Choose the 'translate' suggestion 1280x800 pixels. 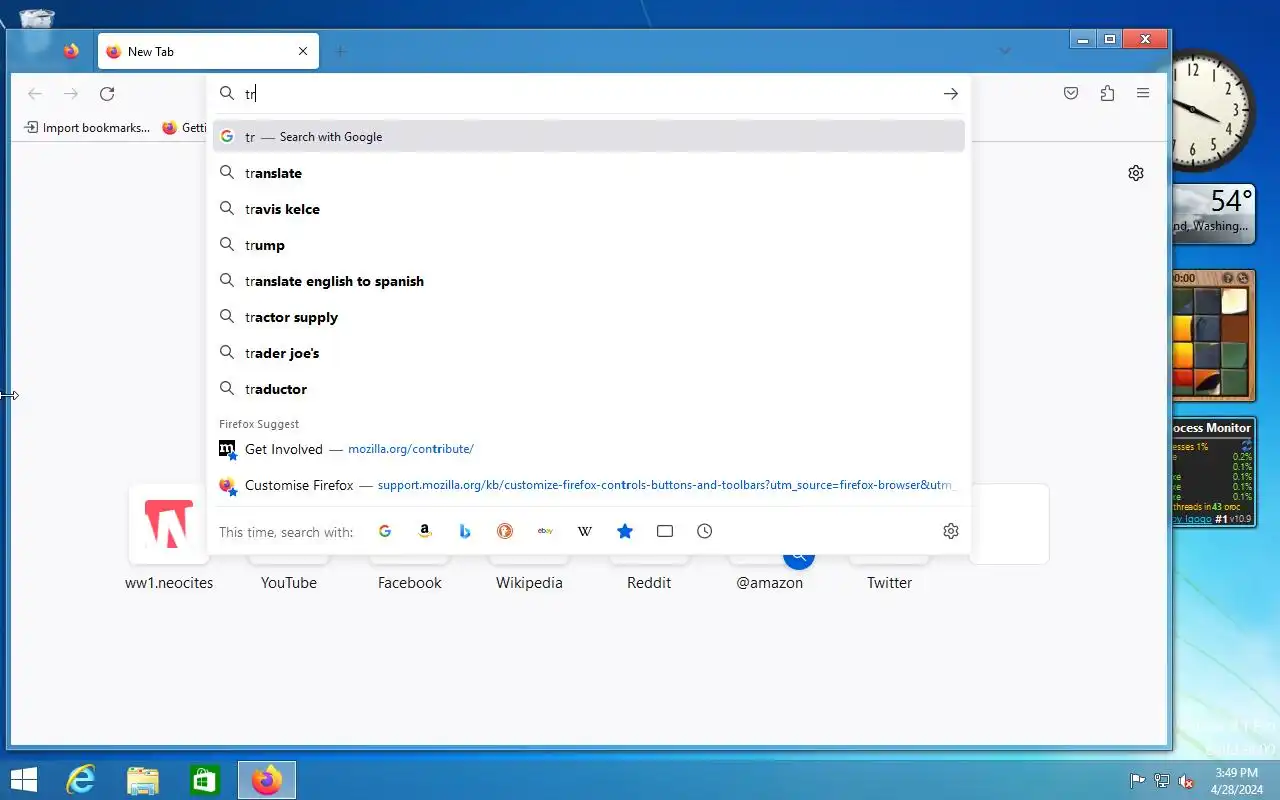pos(588,173)
